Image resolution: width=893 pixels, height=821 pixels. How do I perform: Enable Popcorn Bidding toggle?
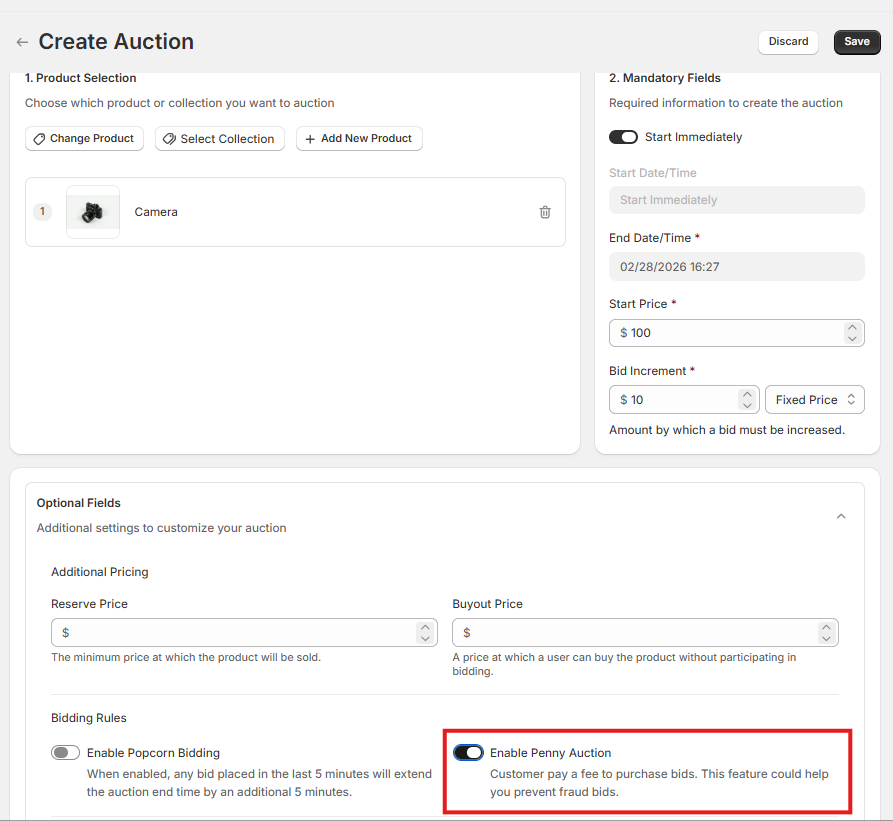coord(66,753)
